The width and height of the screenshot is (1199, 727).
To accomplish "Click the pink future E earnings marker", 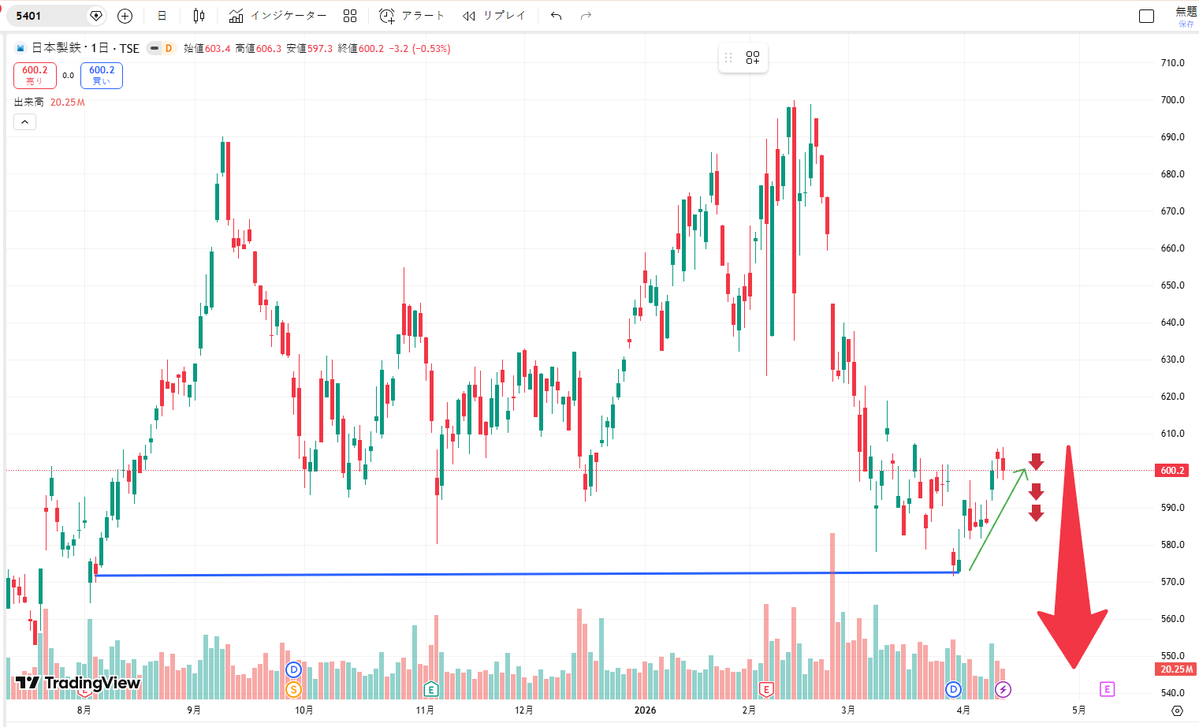I will [1106, 690].
